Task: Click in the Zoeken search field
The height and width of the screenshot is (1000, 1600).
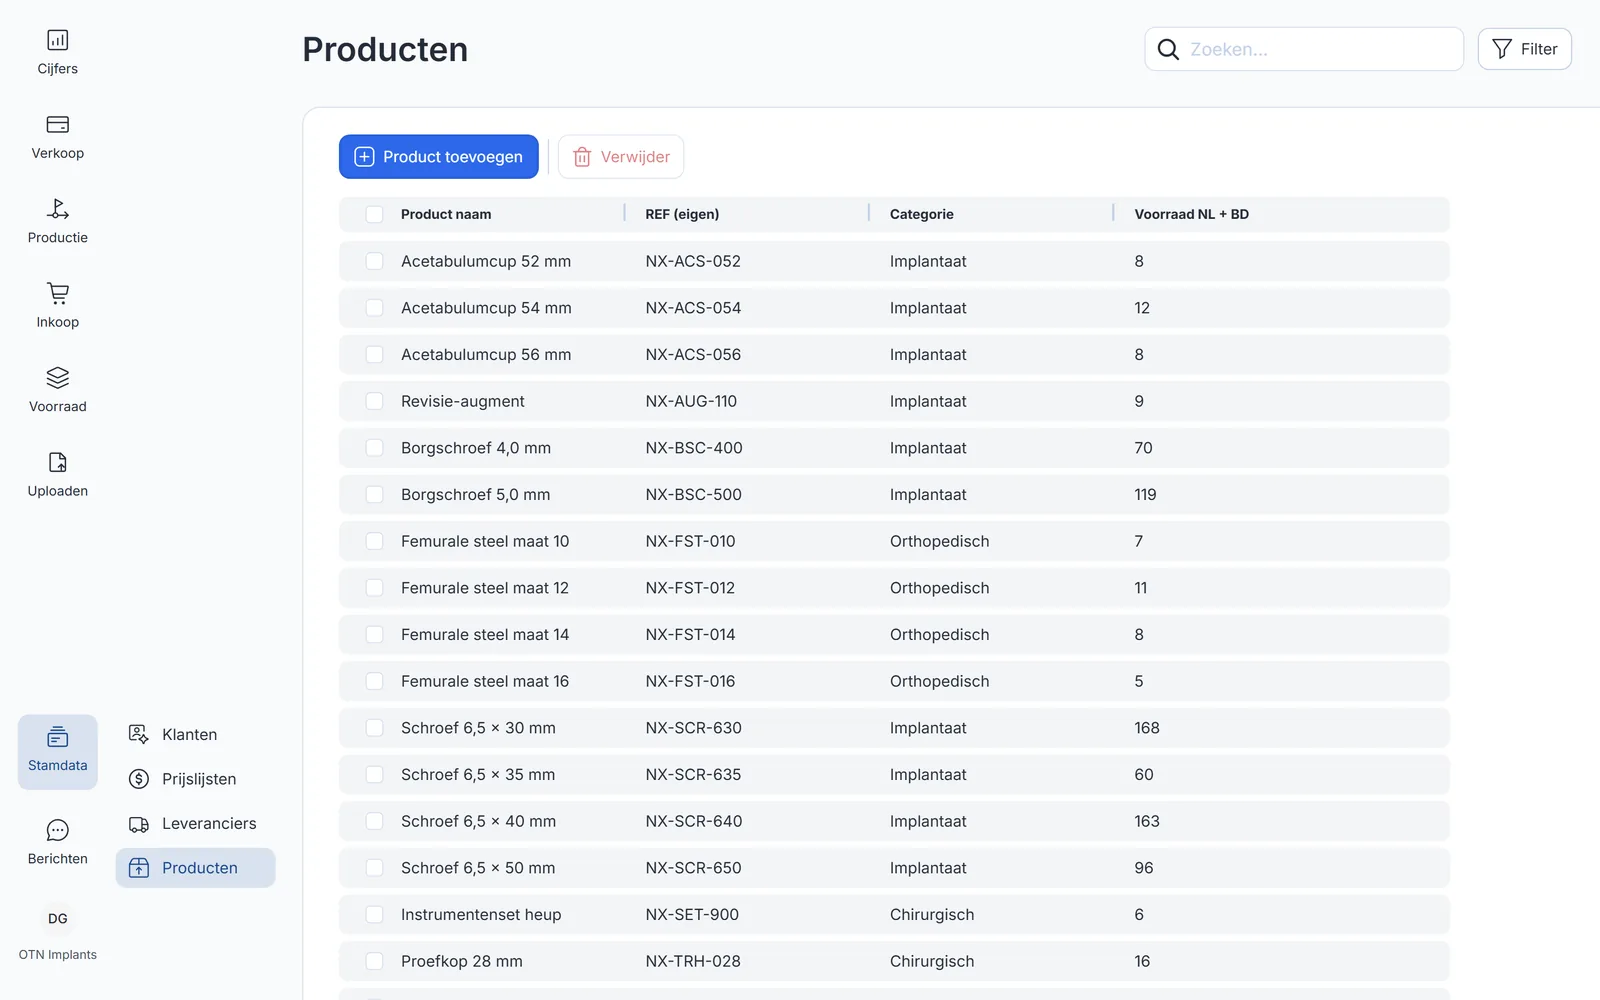Action: click(x=1304, y=49)
